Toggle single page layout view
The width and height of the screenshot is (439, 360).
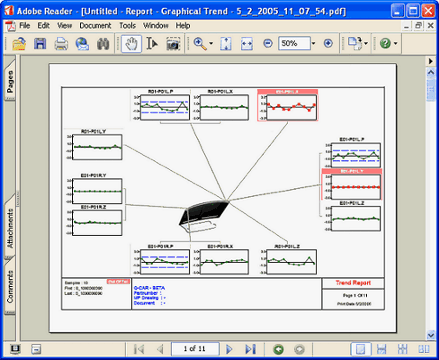[361, 349]
